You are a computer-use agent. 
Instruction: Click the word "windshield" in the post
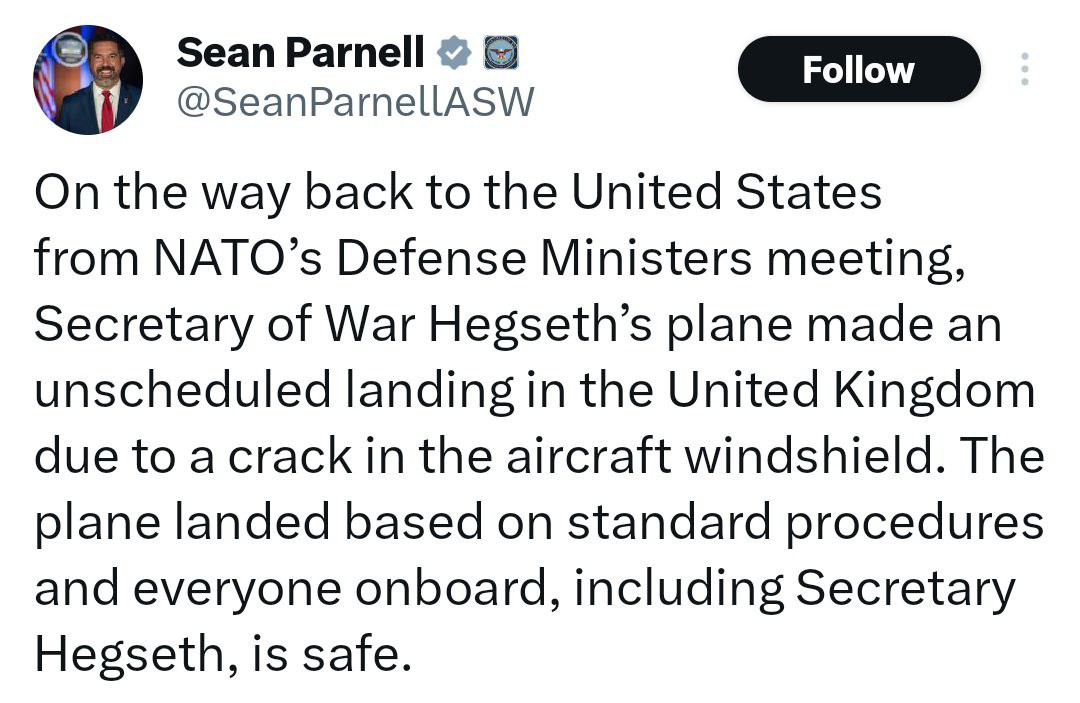(813, 456)
